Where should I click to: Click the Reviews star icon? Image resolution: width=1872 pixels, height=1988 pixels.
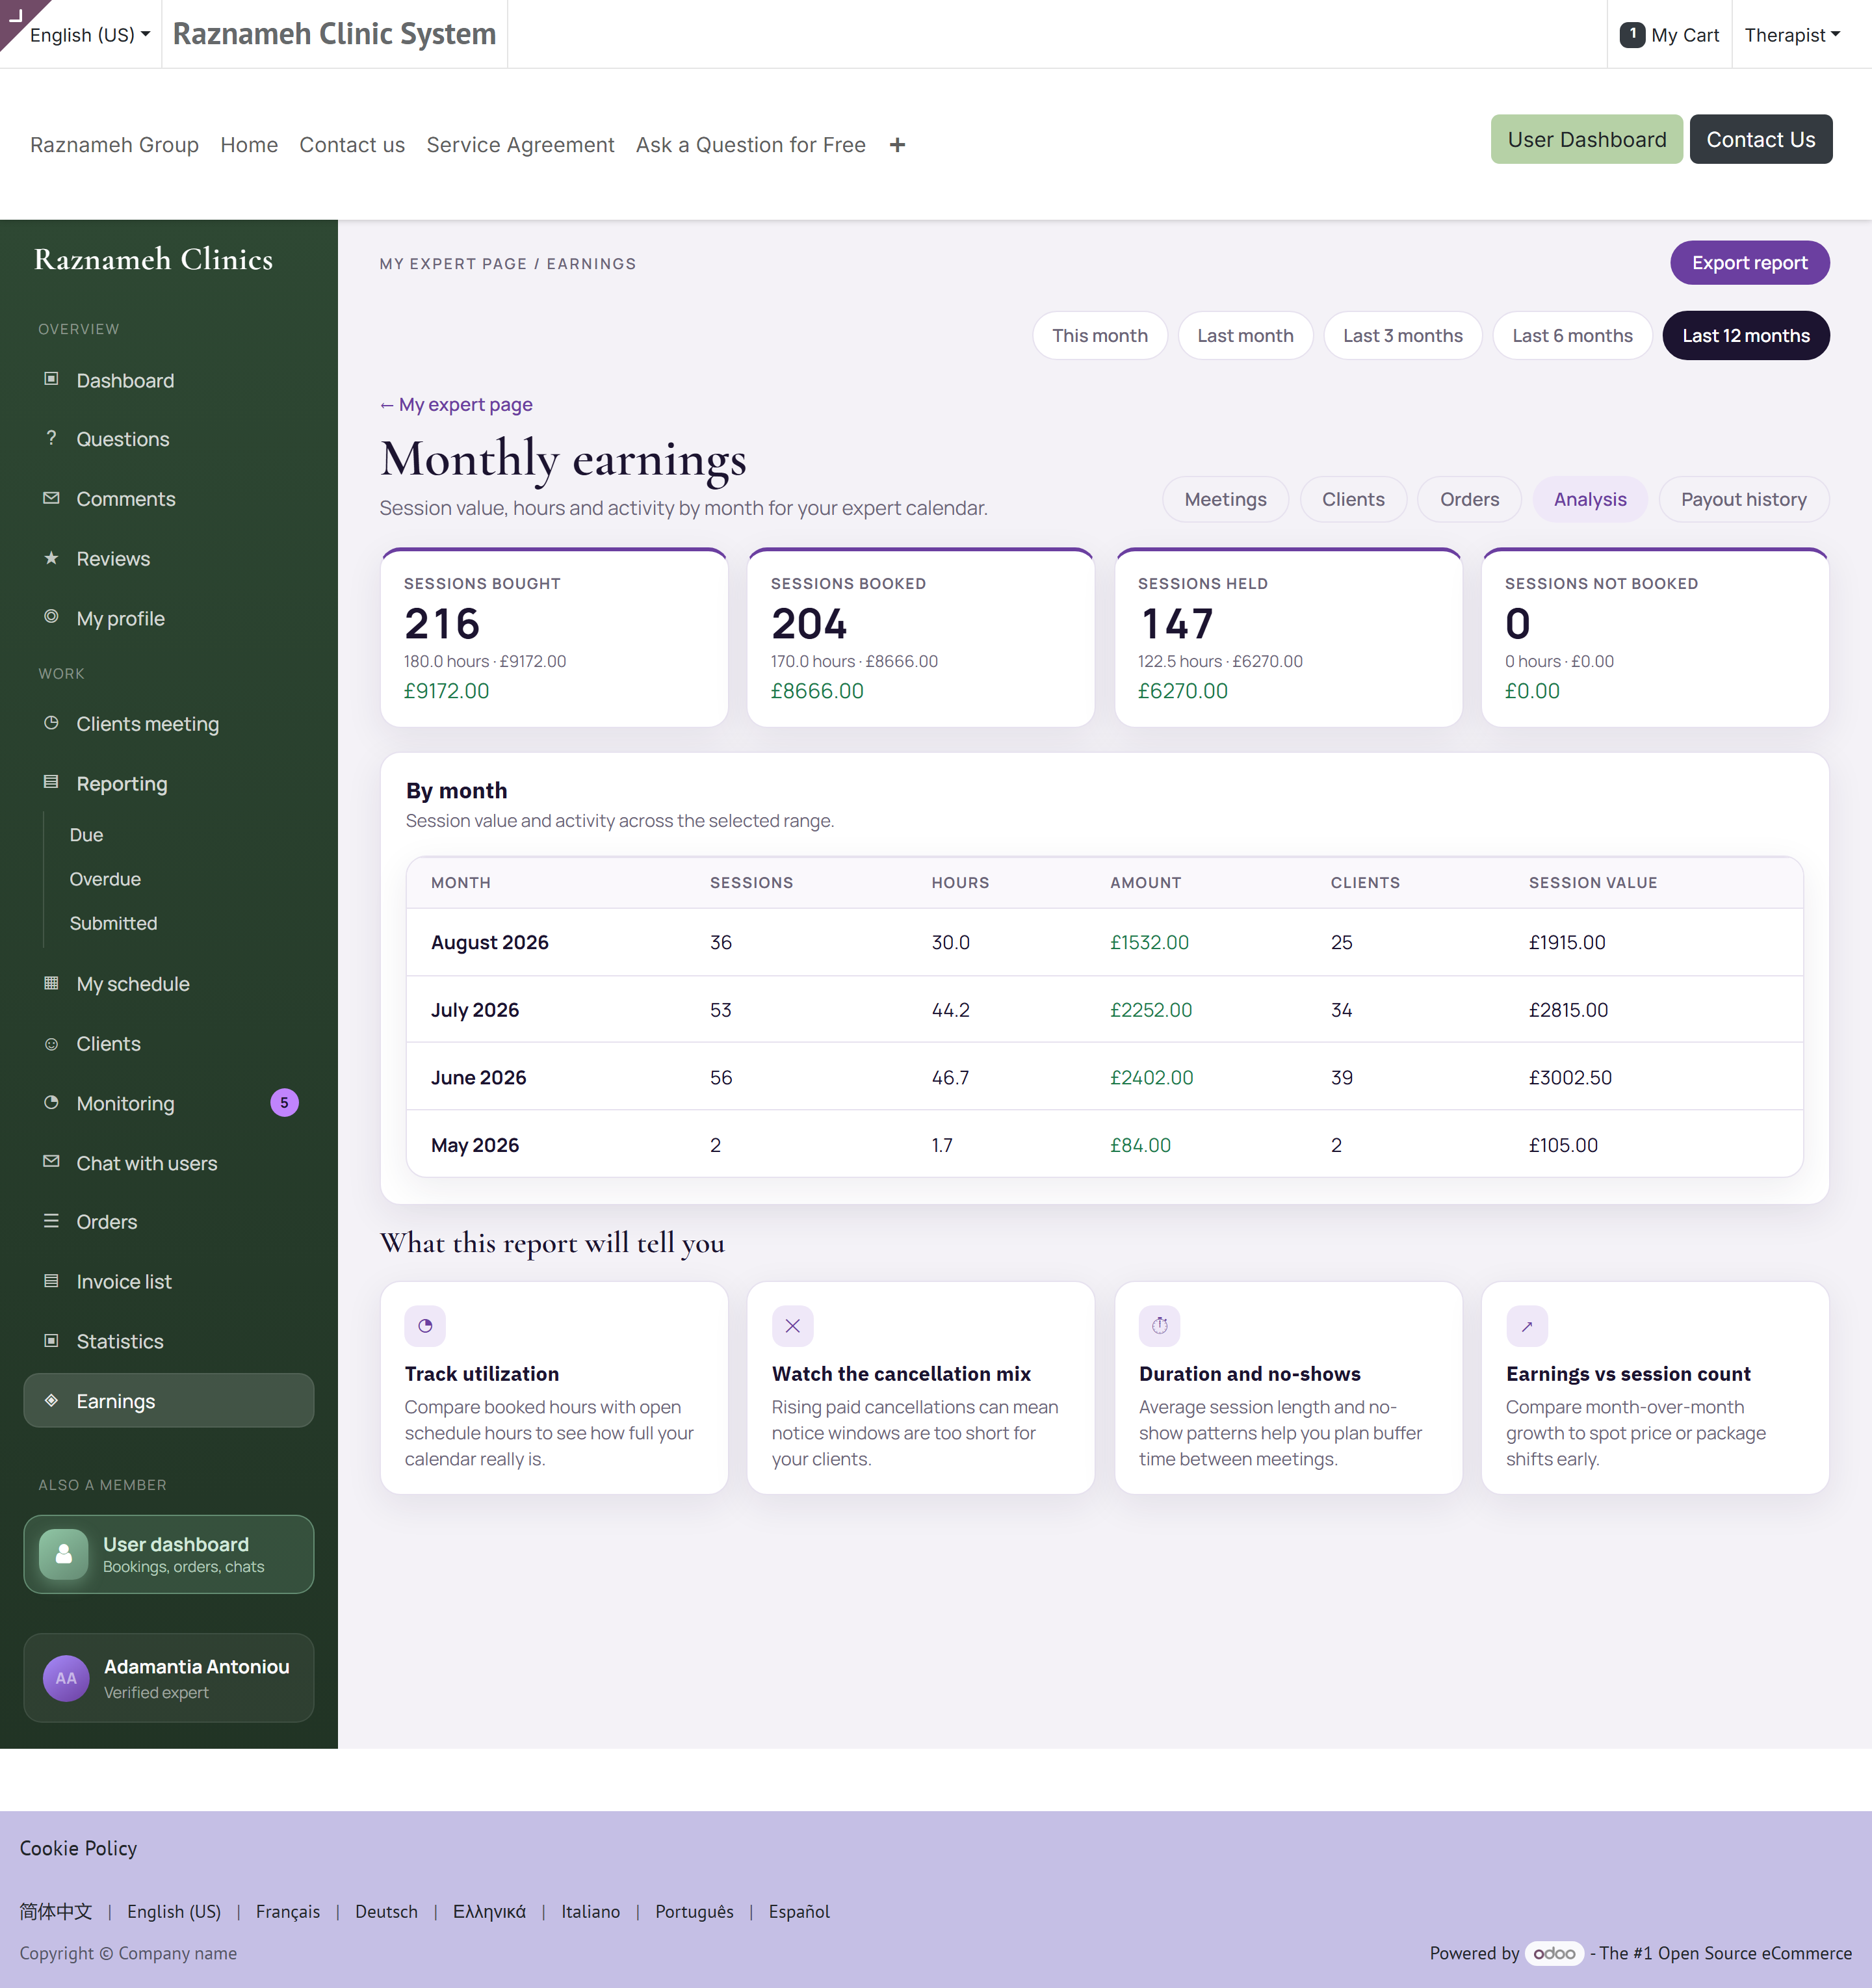[x=51, y=558]
